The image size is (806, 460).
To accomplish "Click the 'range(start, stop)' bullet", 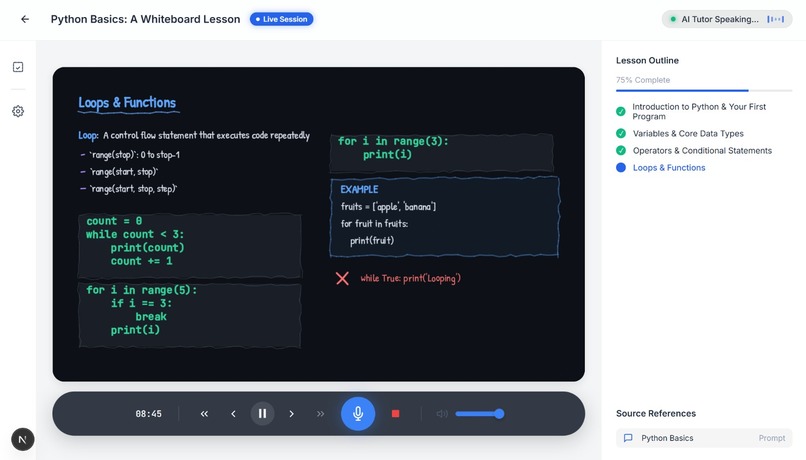I will pyautogui.click(x=124, y=172).
